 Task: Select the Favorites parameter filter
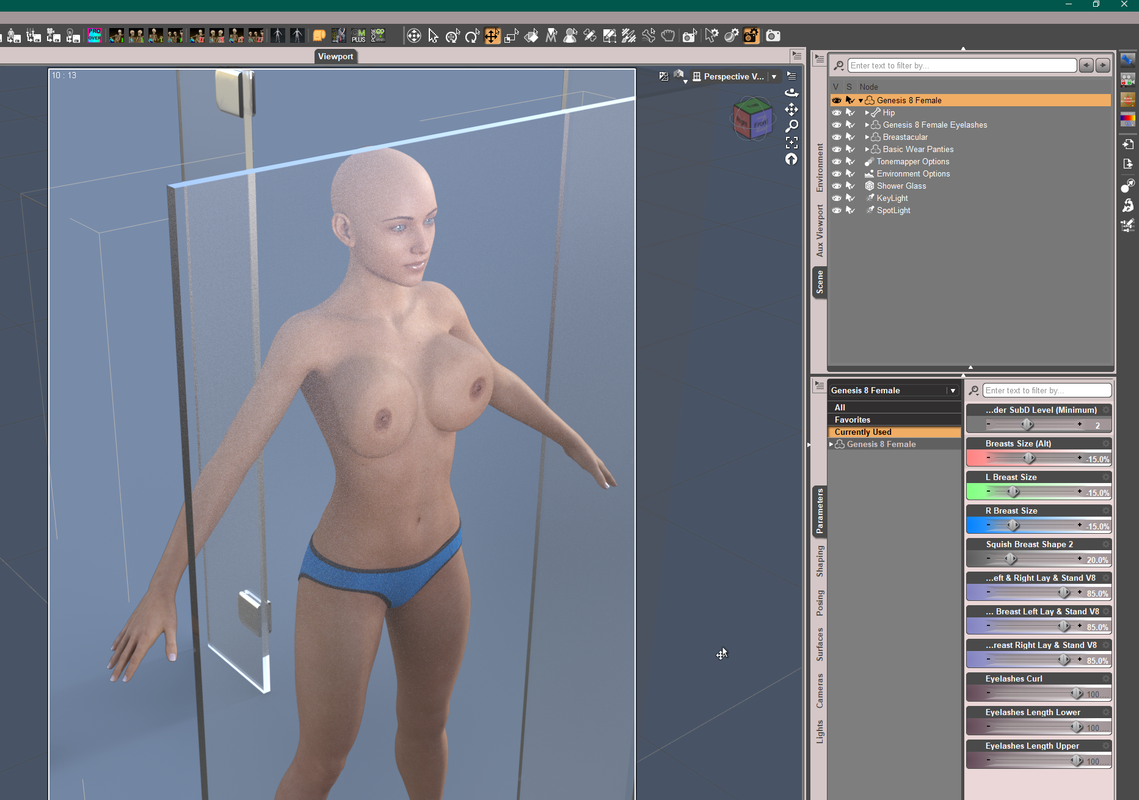(894, 420)
